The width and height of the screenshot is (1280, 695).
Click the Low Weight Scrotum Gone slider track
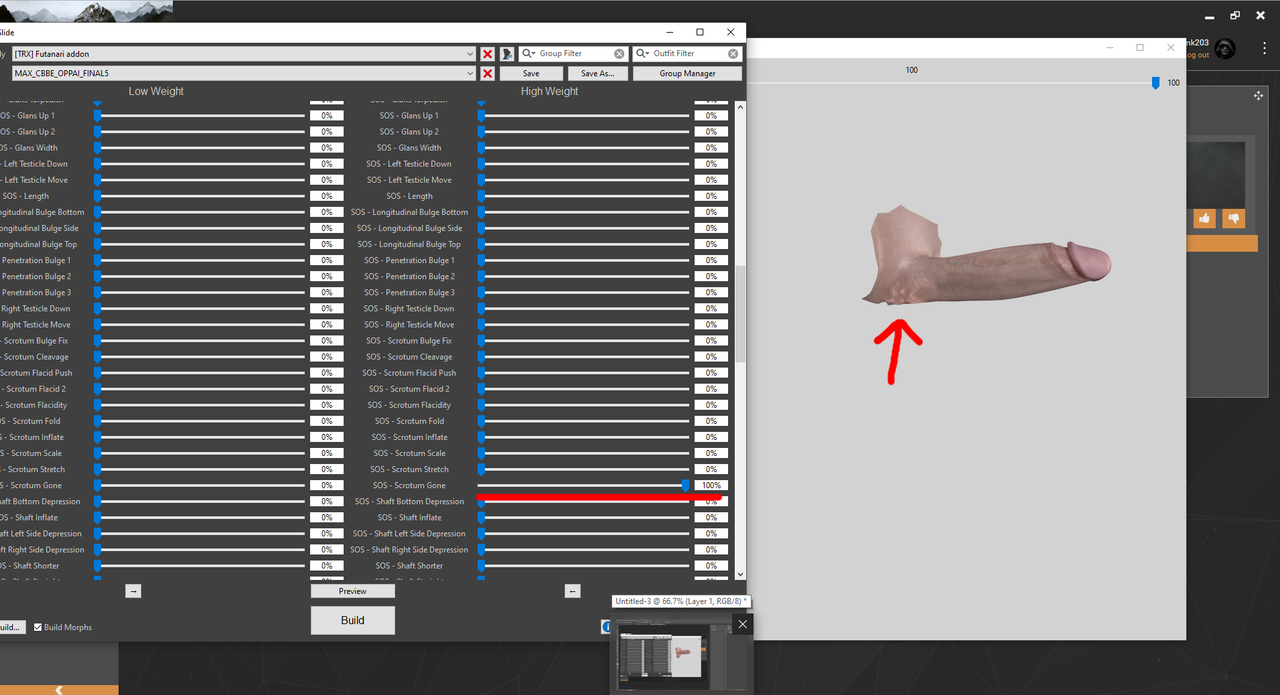(x=200, y=485)
